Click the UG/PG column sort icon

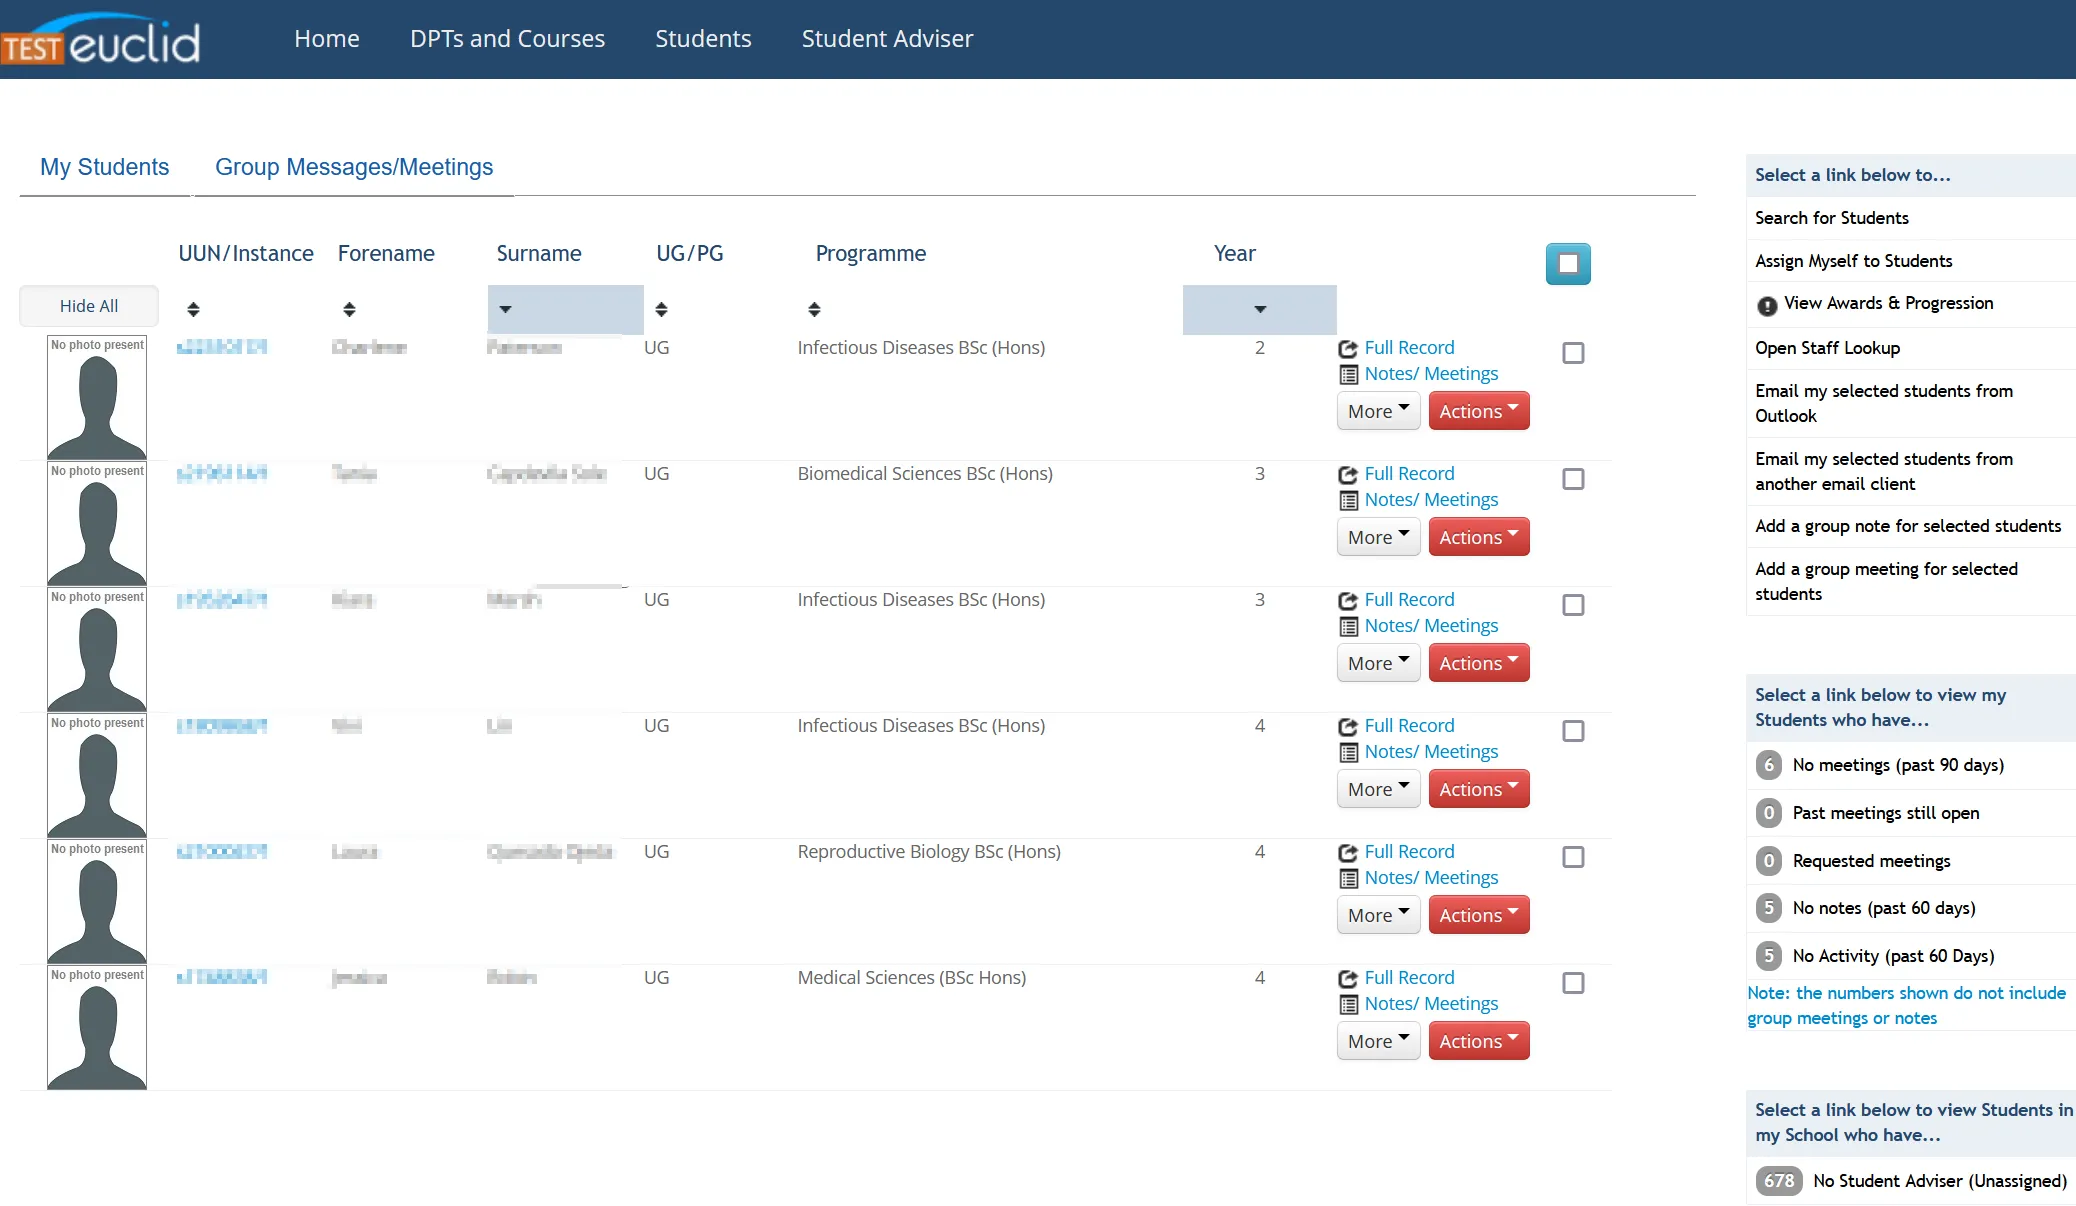(x=661, y=310)
